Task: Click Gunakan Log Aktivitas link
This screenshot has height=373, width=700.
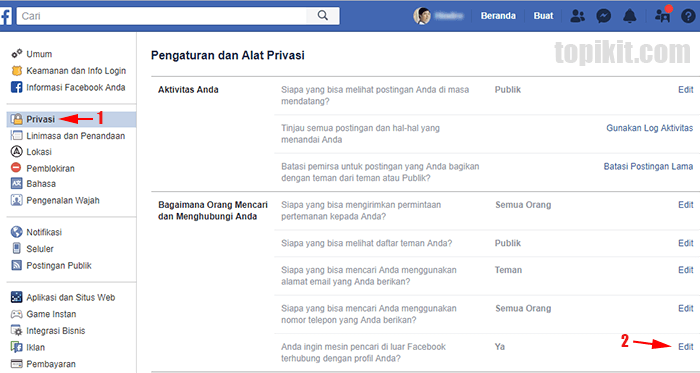Action: tap(650, 128)
